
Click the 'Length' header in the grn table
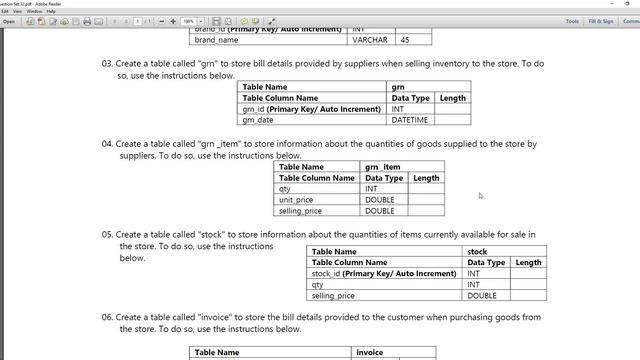tap(453, 98)
